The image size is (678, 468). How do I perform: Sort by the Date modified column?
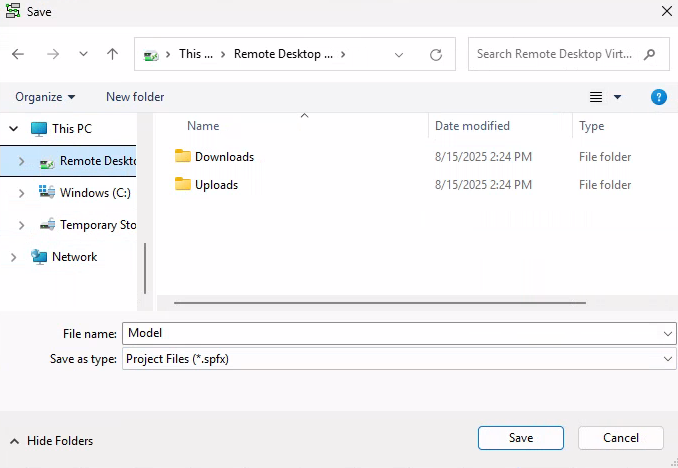473,126
